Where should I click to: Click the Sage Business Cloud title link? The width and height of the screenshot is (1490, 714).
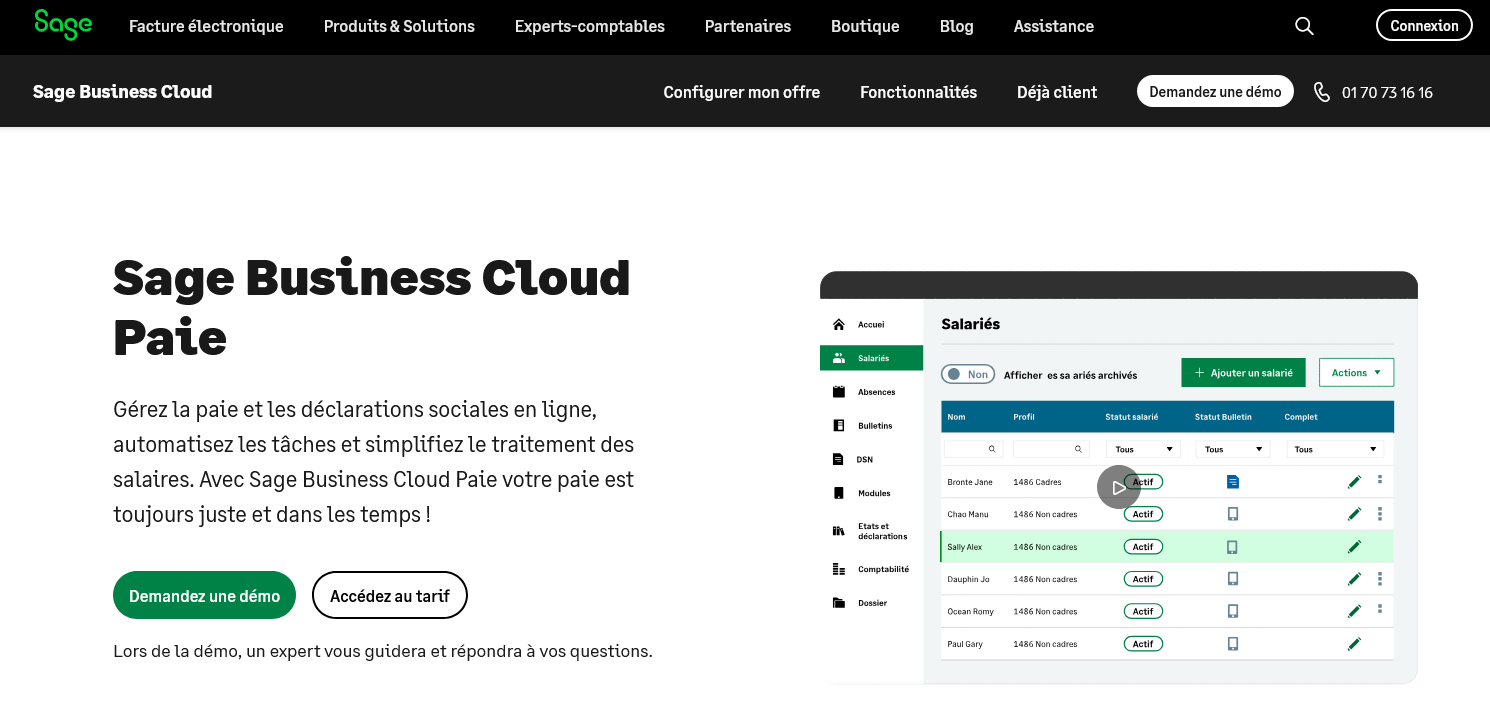[122, 92]
